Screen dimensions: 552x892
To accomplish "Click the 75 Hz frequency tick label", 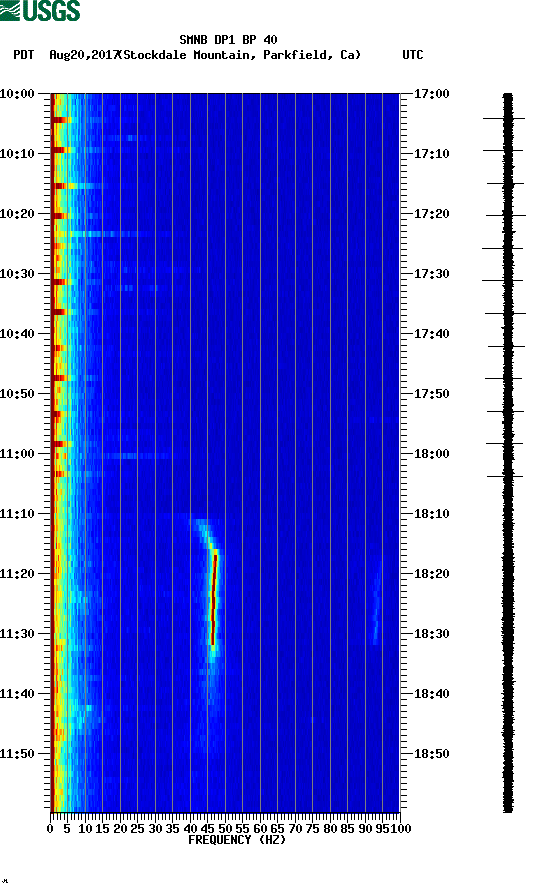I will tap(312, 829).
